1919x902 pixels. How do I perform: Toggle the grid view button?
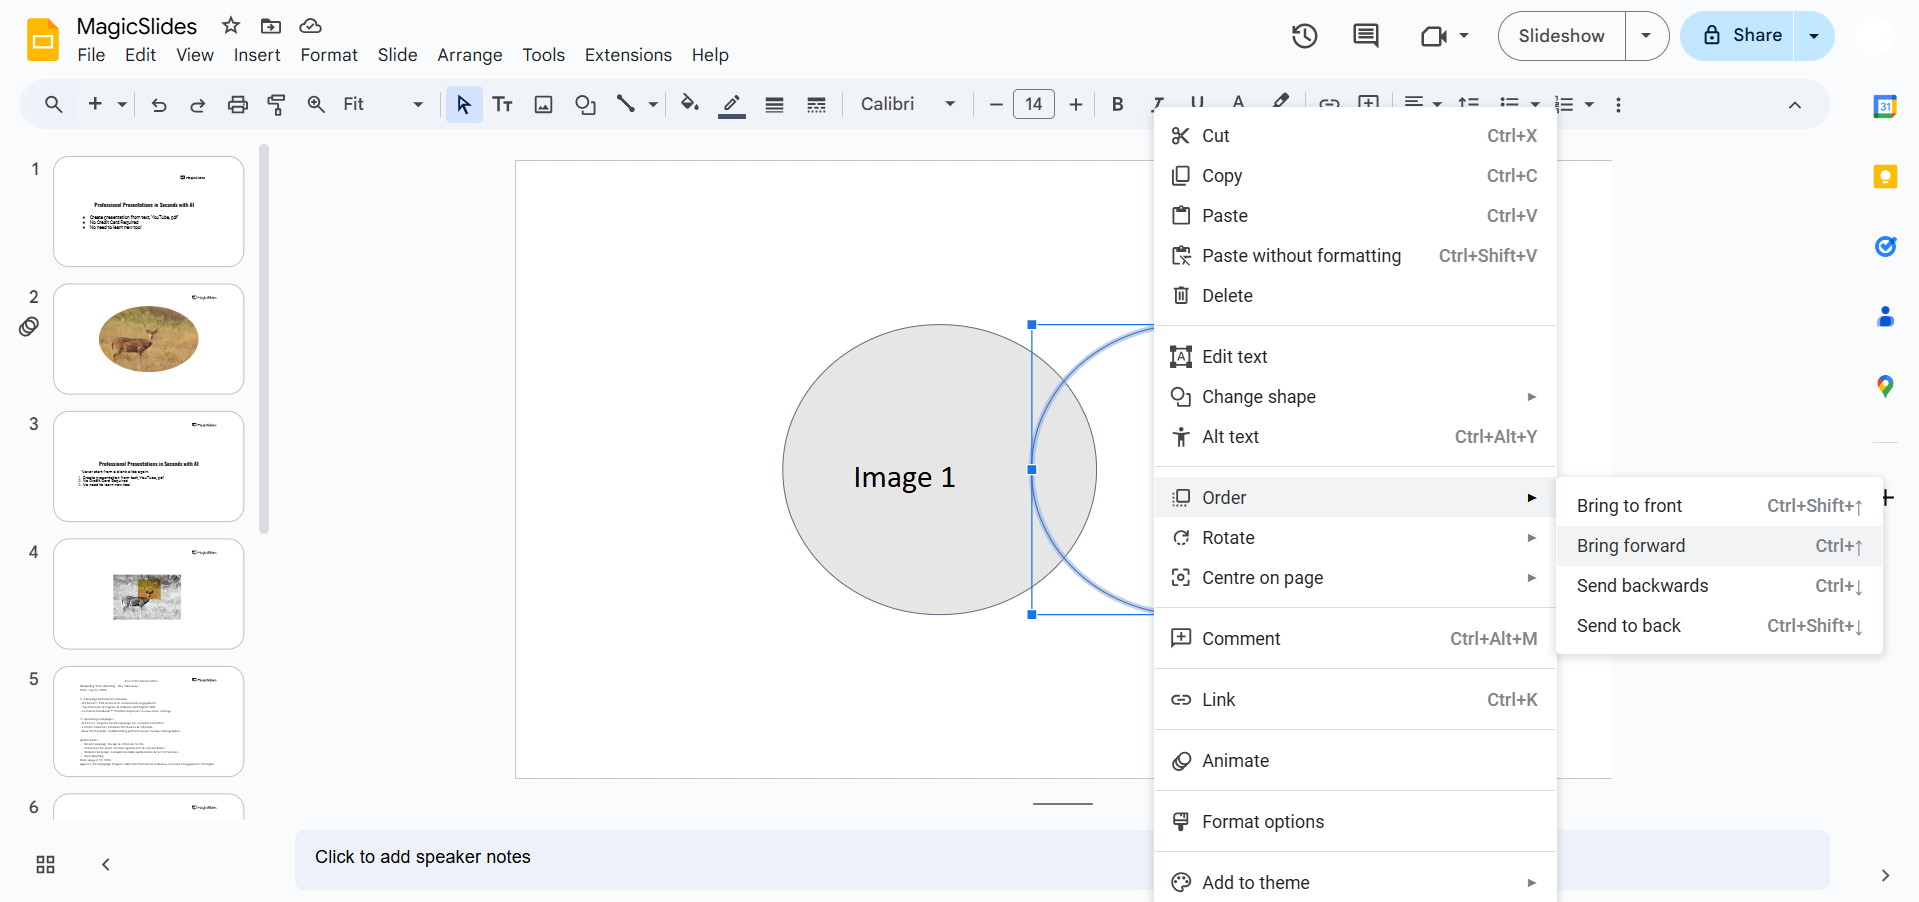coord(46,864)
